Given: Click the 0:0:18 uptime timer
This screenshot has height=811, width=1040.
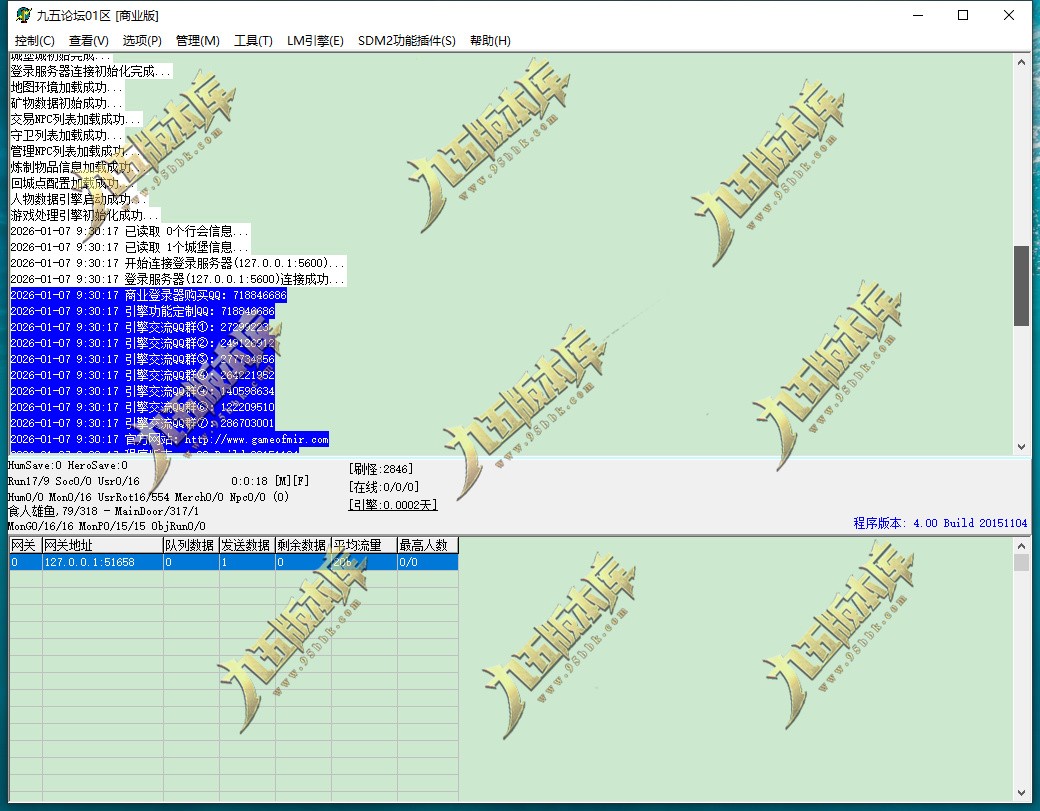Looking at the screenshot, I should click(x=249, y=481).
